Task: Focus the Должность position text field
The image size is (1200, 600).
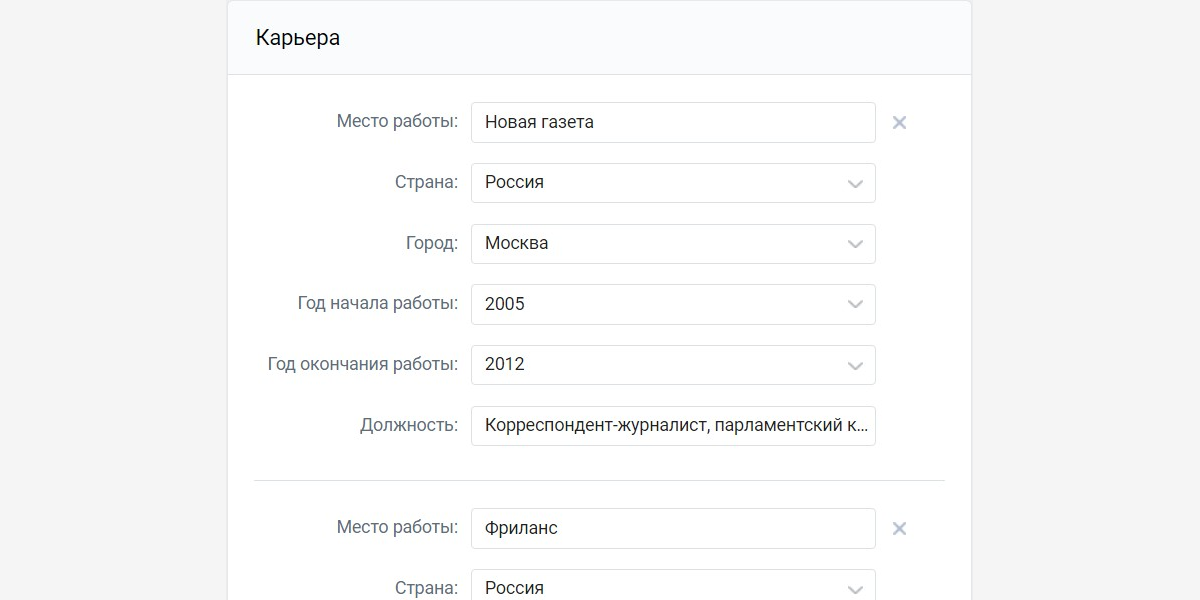Action: [672, 425]
